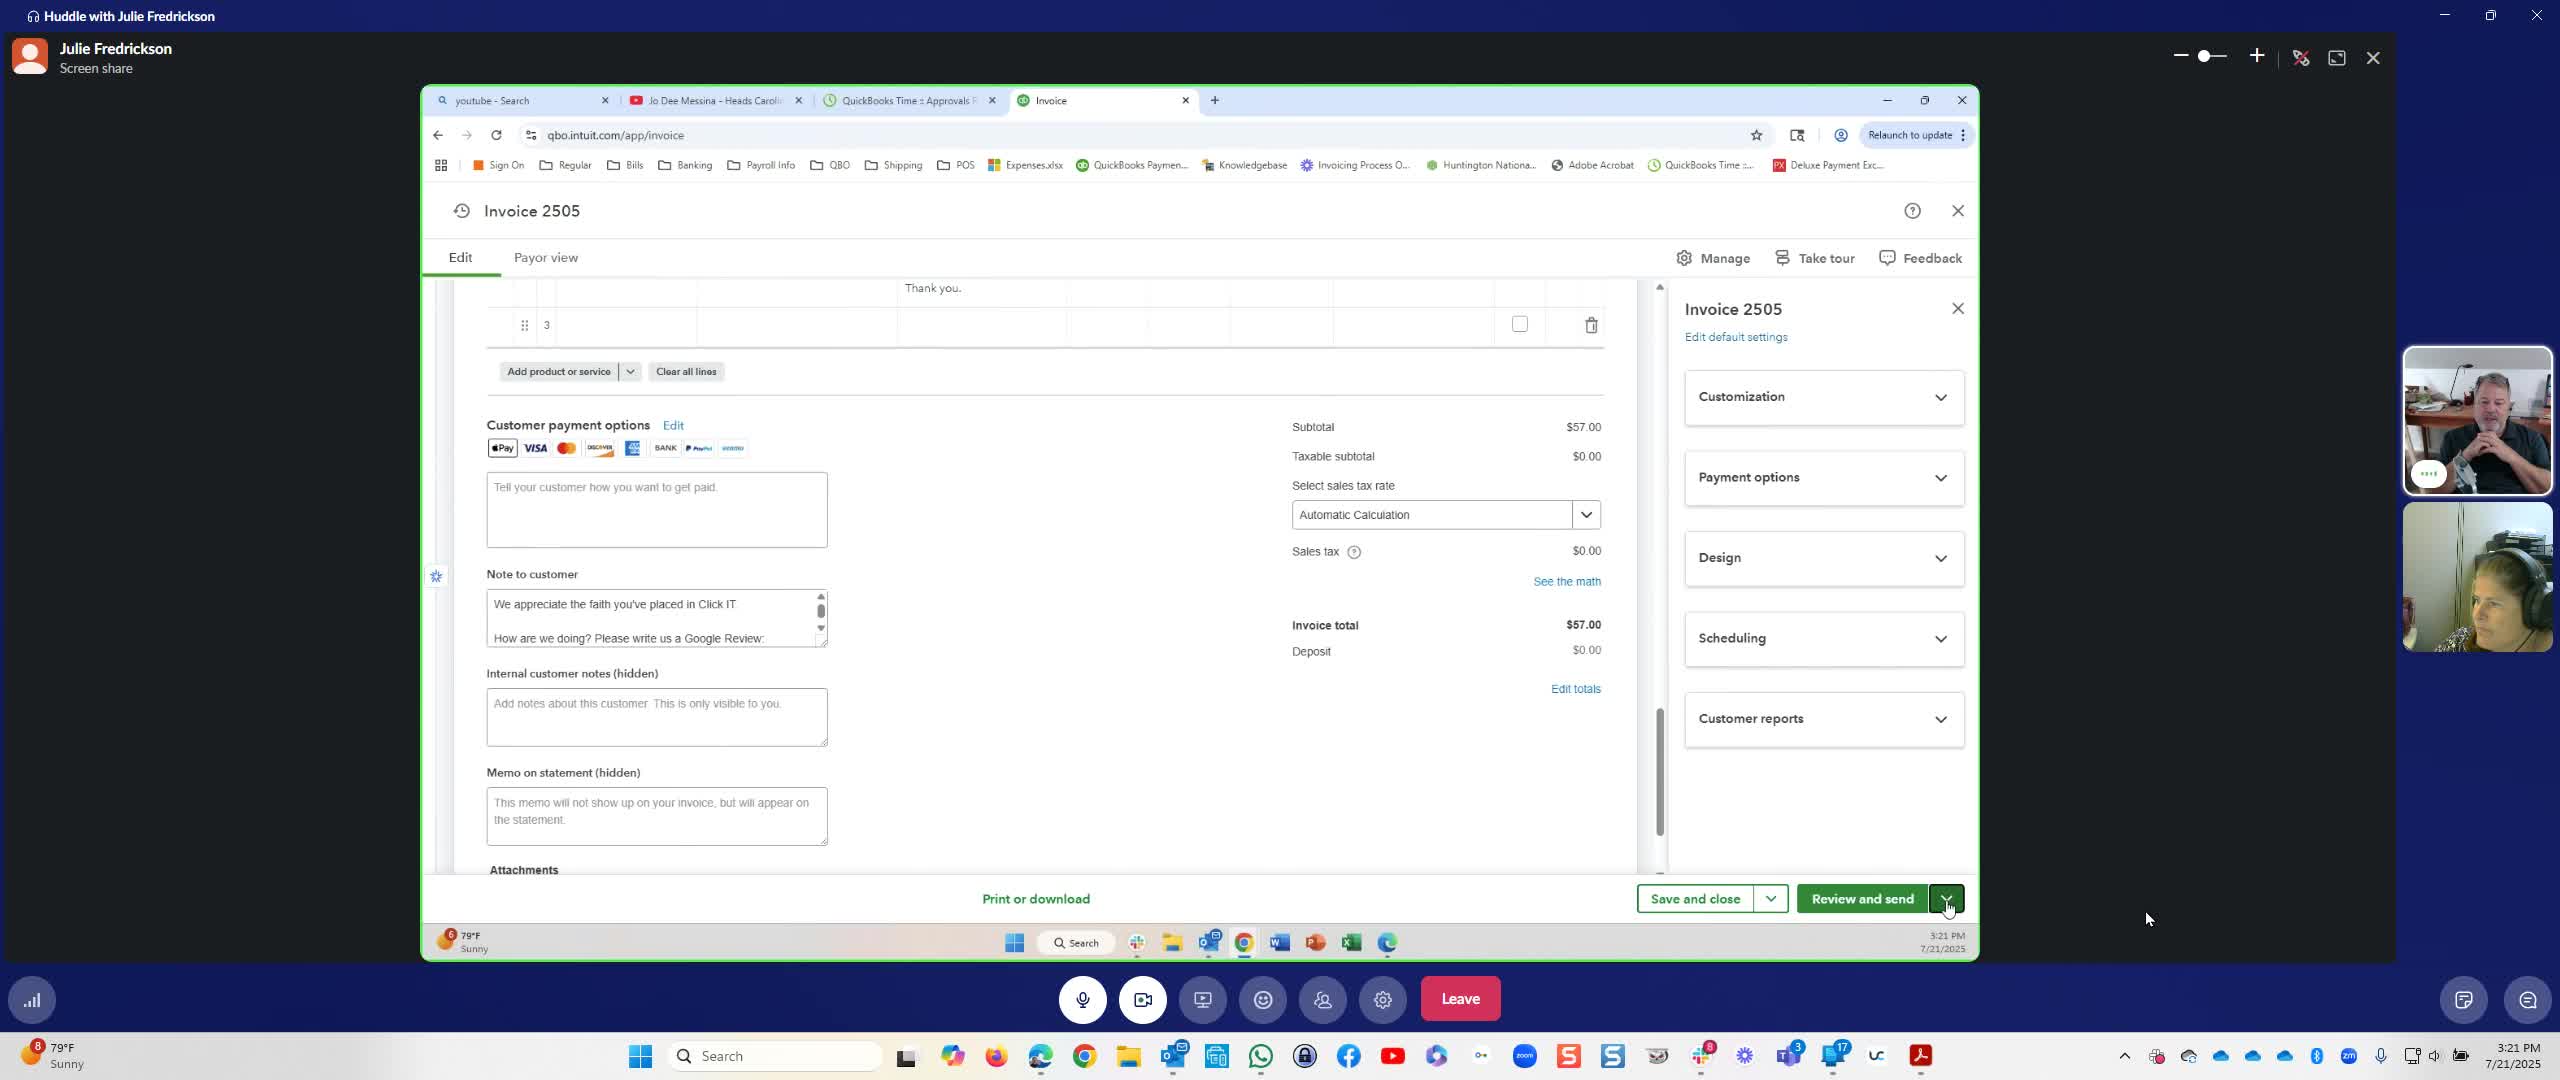
Task: Mute microphone in the huddle controls
Action: [1082, 999]
